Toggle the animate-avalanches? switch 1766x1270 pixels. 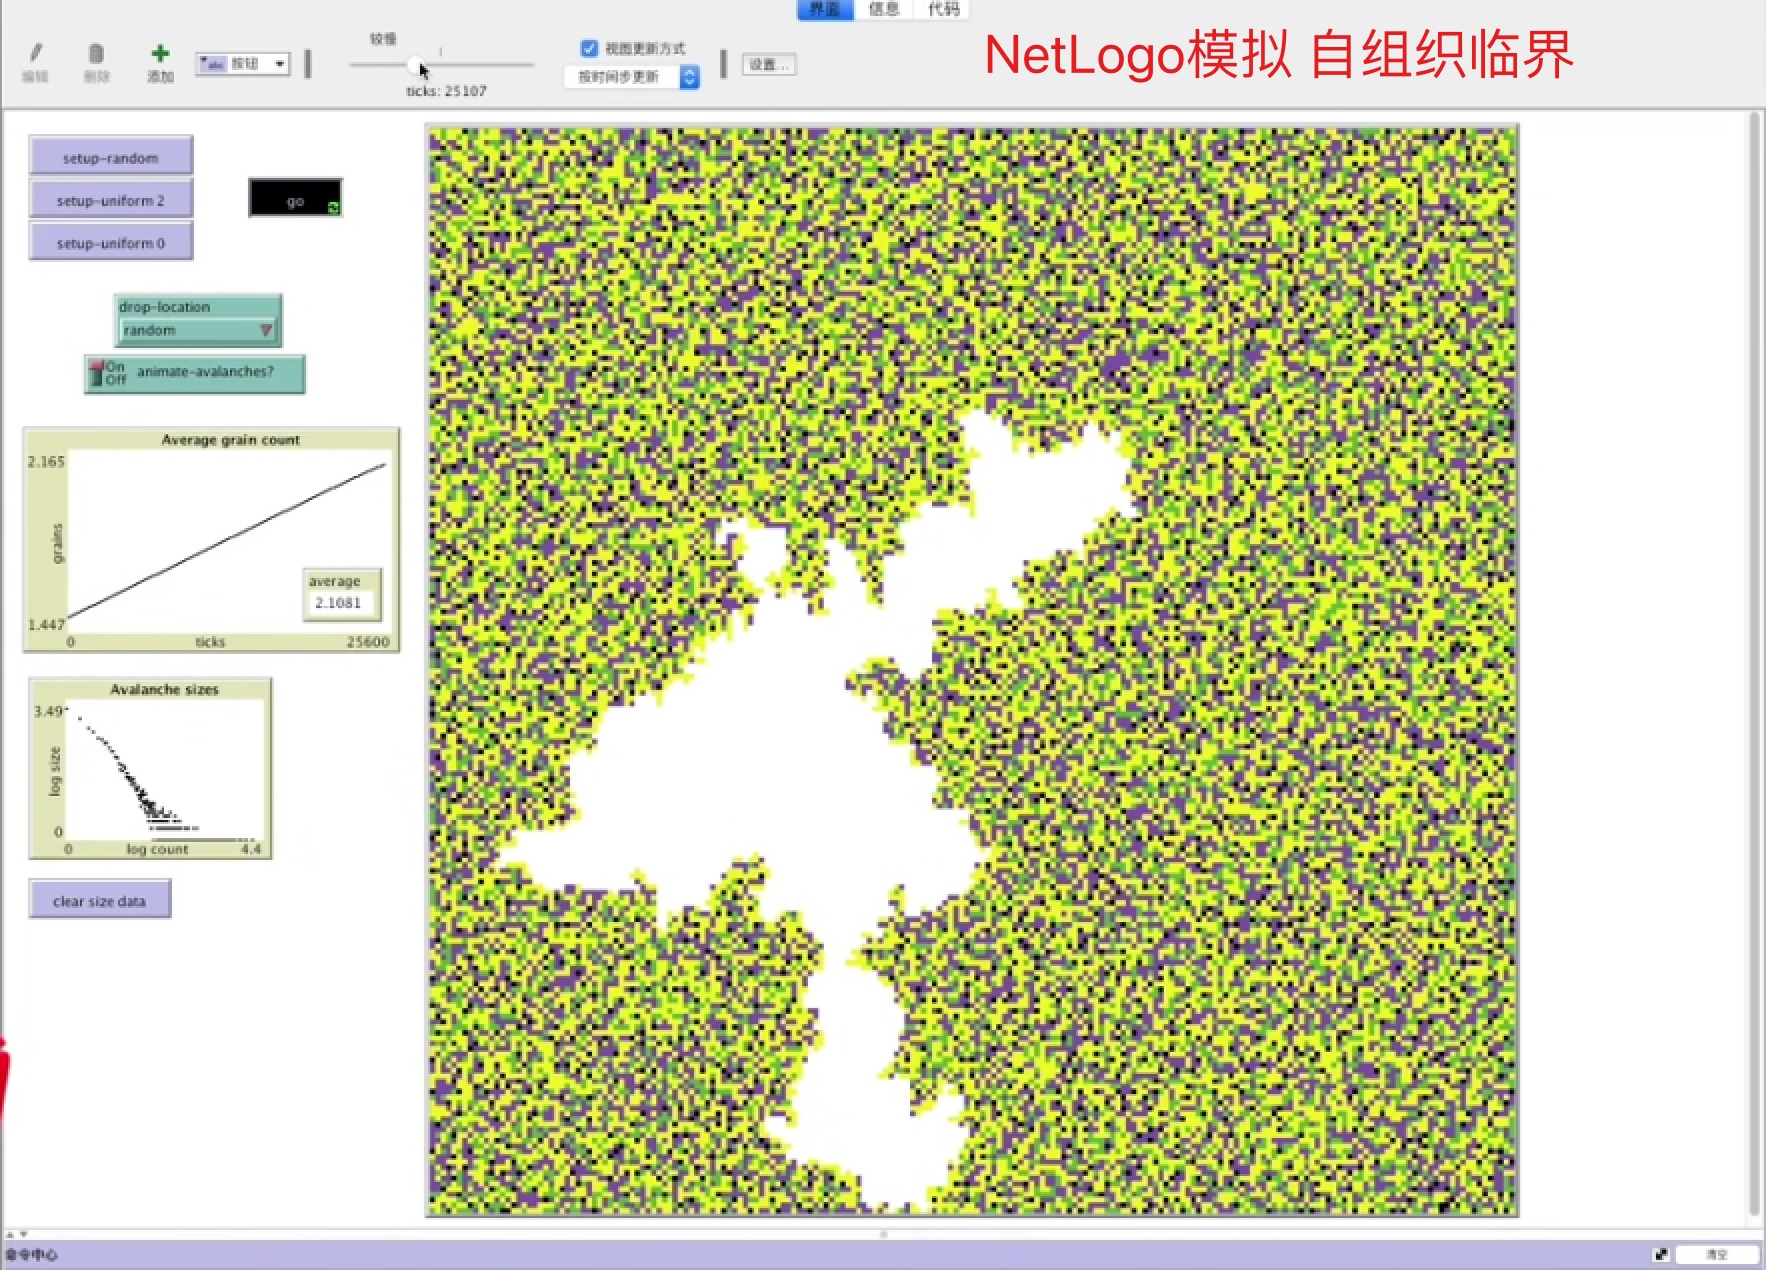point(98,373)
